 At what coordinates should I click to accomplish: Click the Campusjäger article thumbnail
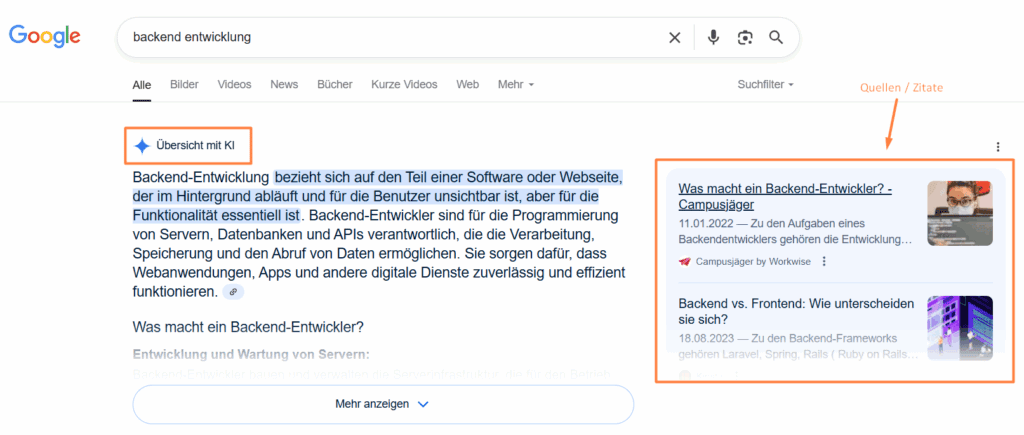click(x=960, y=213)
